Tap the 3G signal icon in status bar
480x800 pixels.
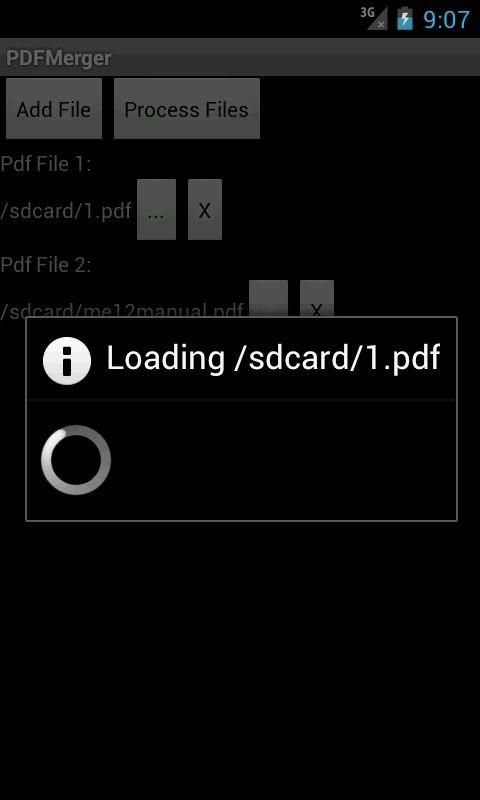tap(373, 18)
